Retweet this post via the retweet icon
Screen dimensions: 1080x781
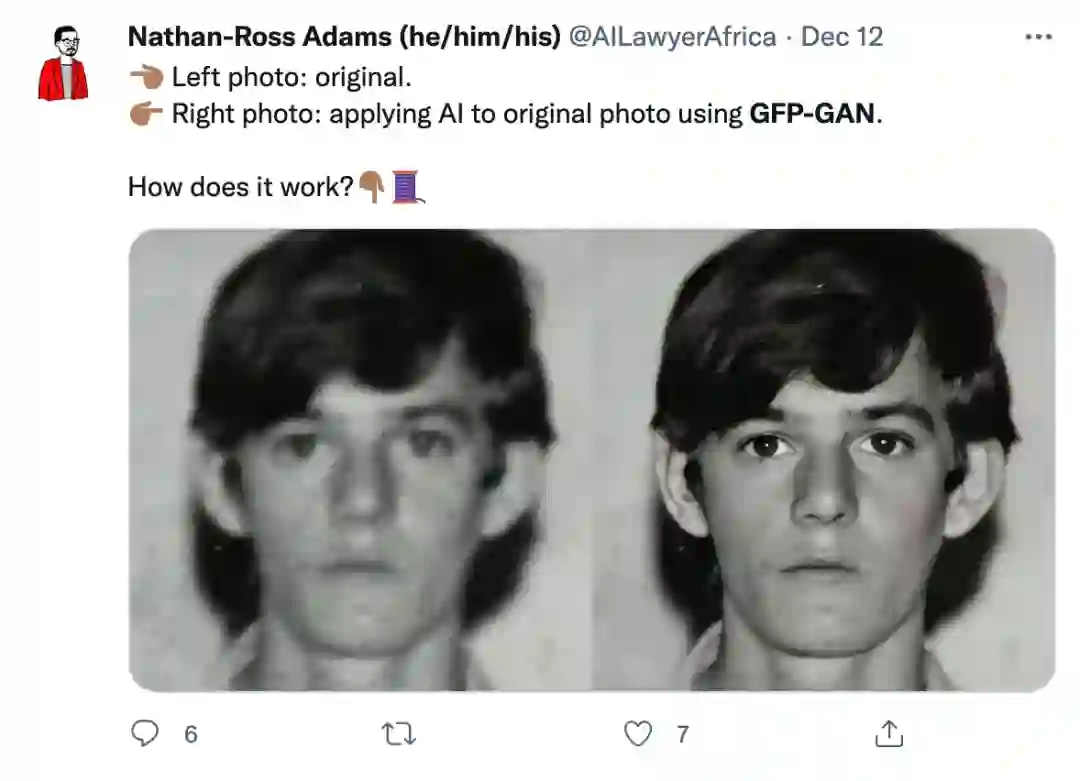click(x=399, y=734)
